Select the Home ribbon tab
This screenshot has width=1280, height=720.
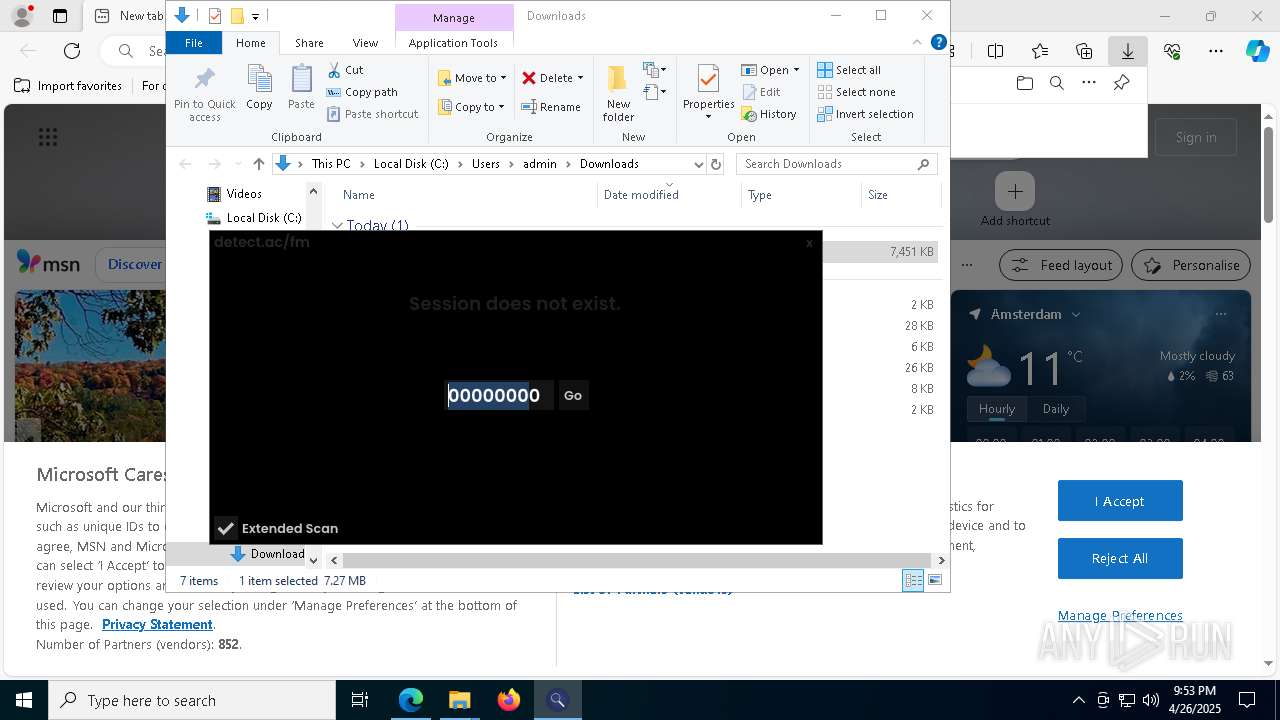click(250, 43)
